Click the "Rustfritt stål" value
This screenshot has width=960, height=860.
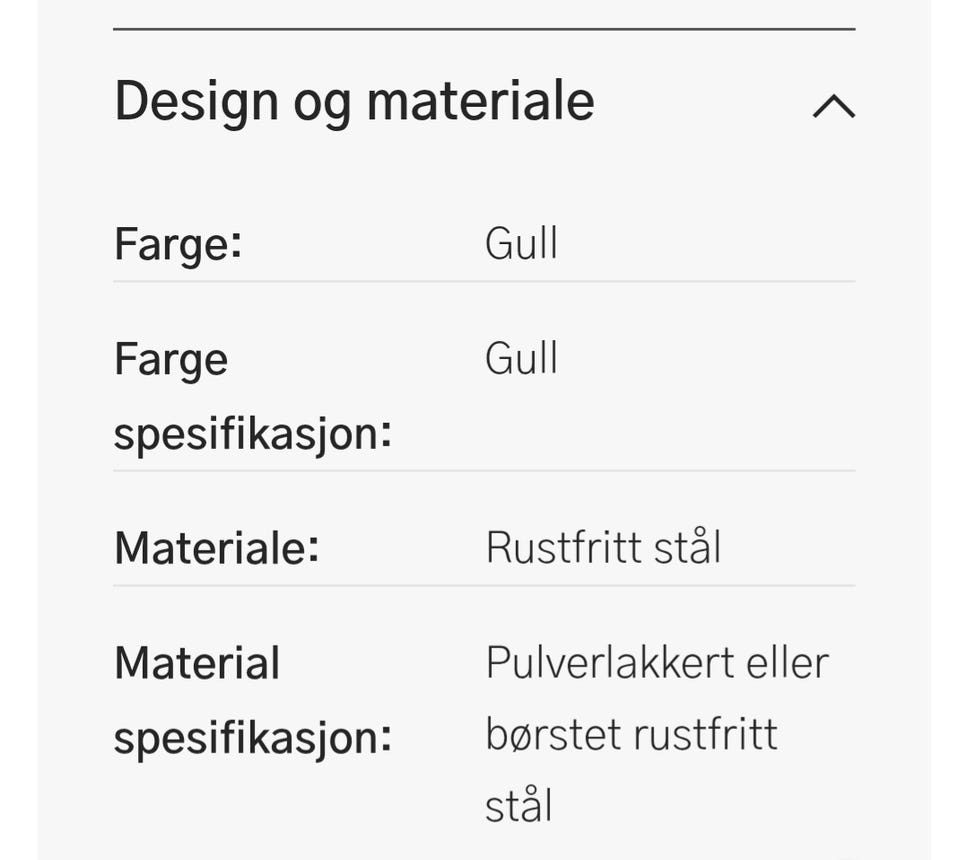coord(603,548)
